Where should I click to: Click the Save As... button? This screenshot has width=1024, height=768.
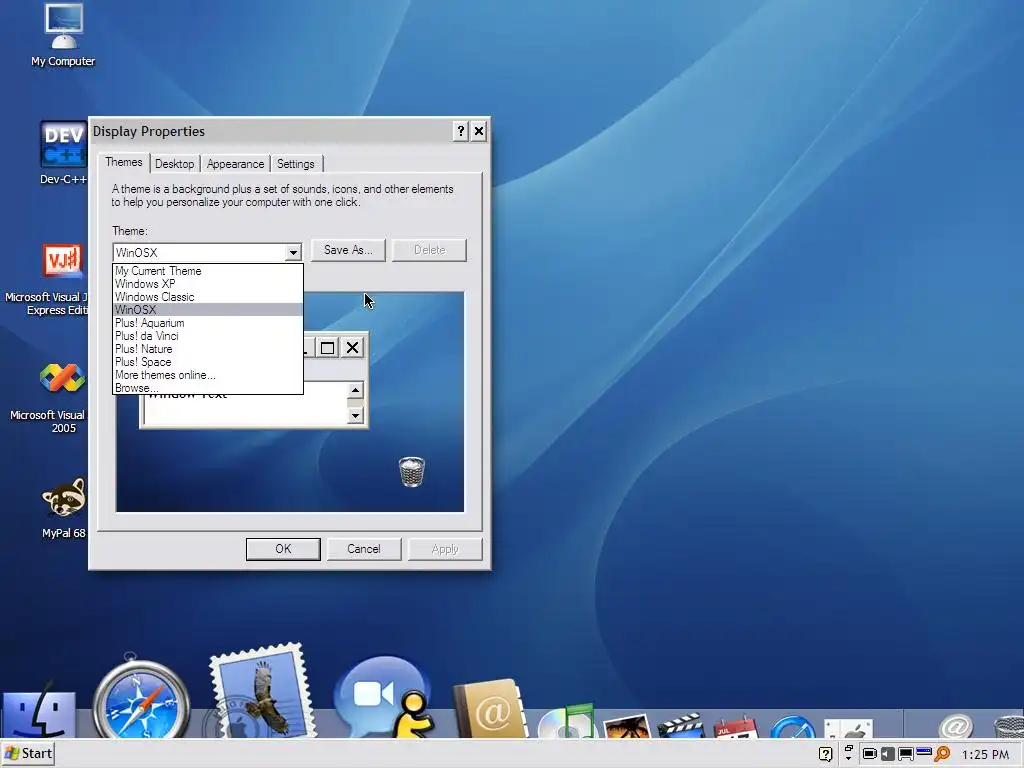348,250
